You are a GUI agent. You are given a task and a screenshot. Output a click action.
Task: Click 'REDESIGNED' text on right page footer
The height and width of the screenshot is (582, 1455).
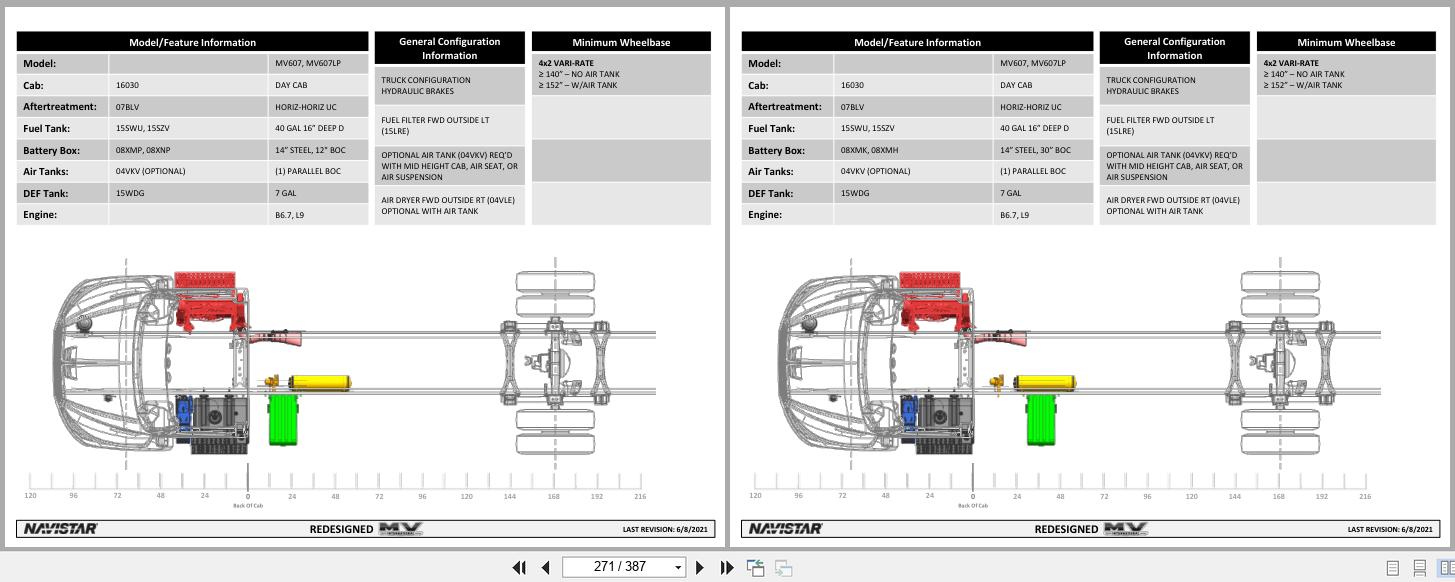point(1066,529)
